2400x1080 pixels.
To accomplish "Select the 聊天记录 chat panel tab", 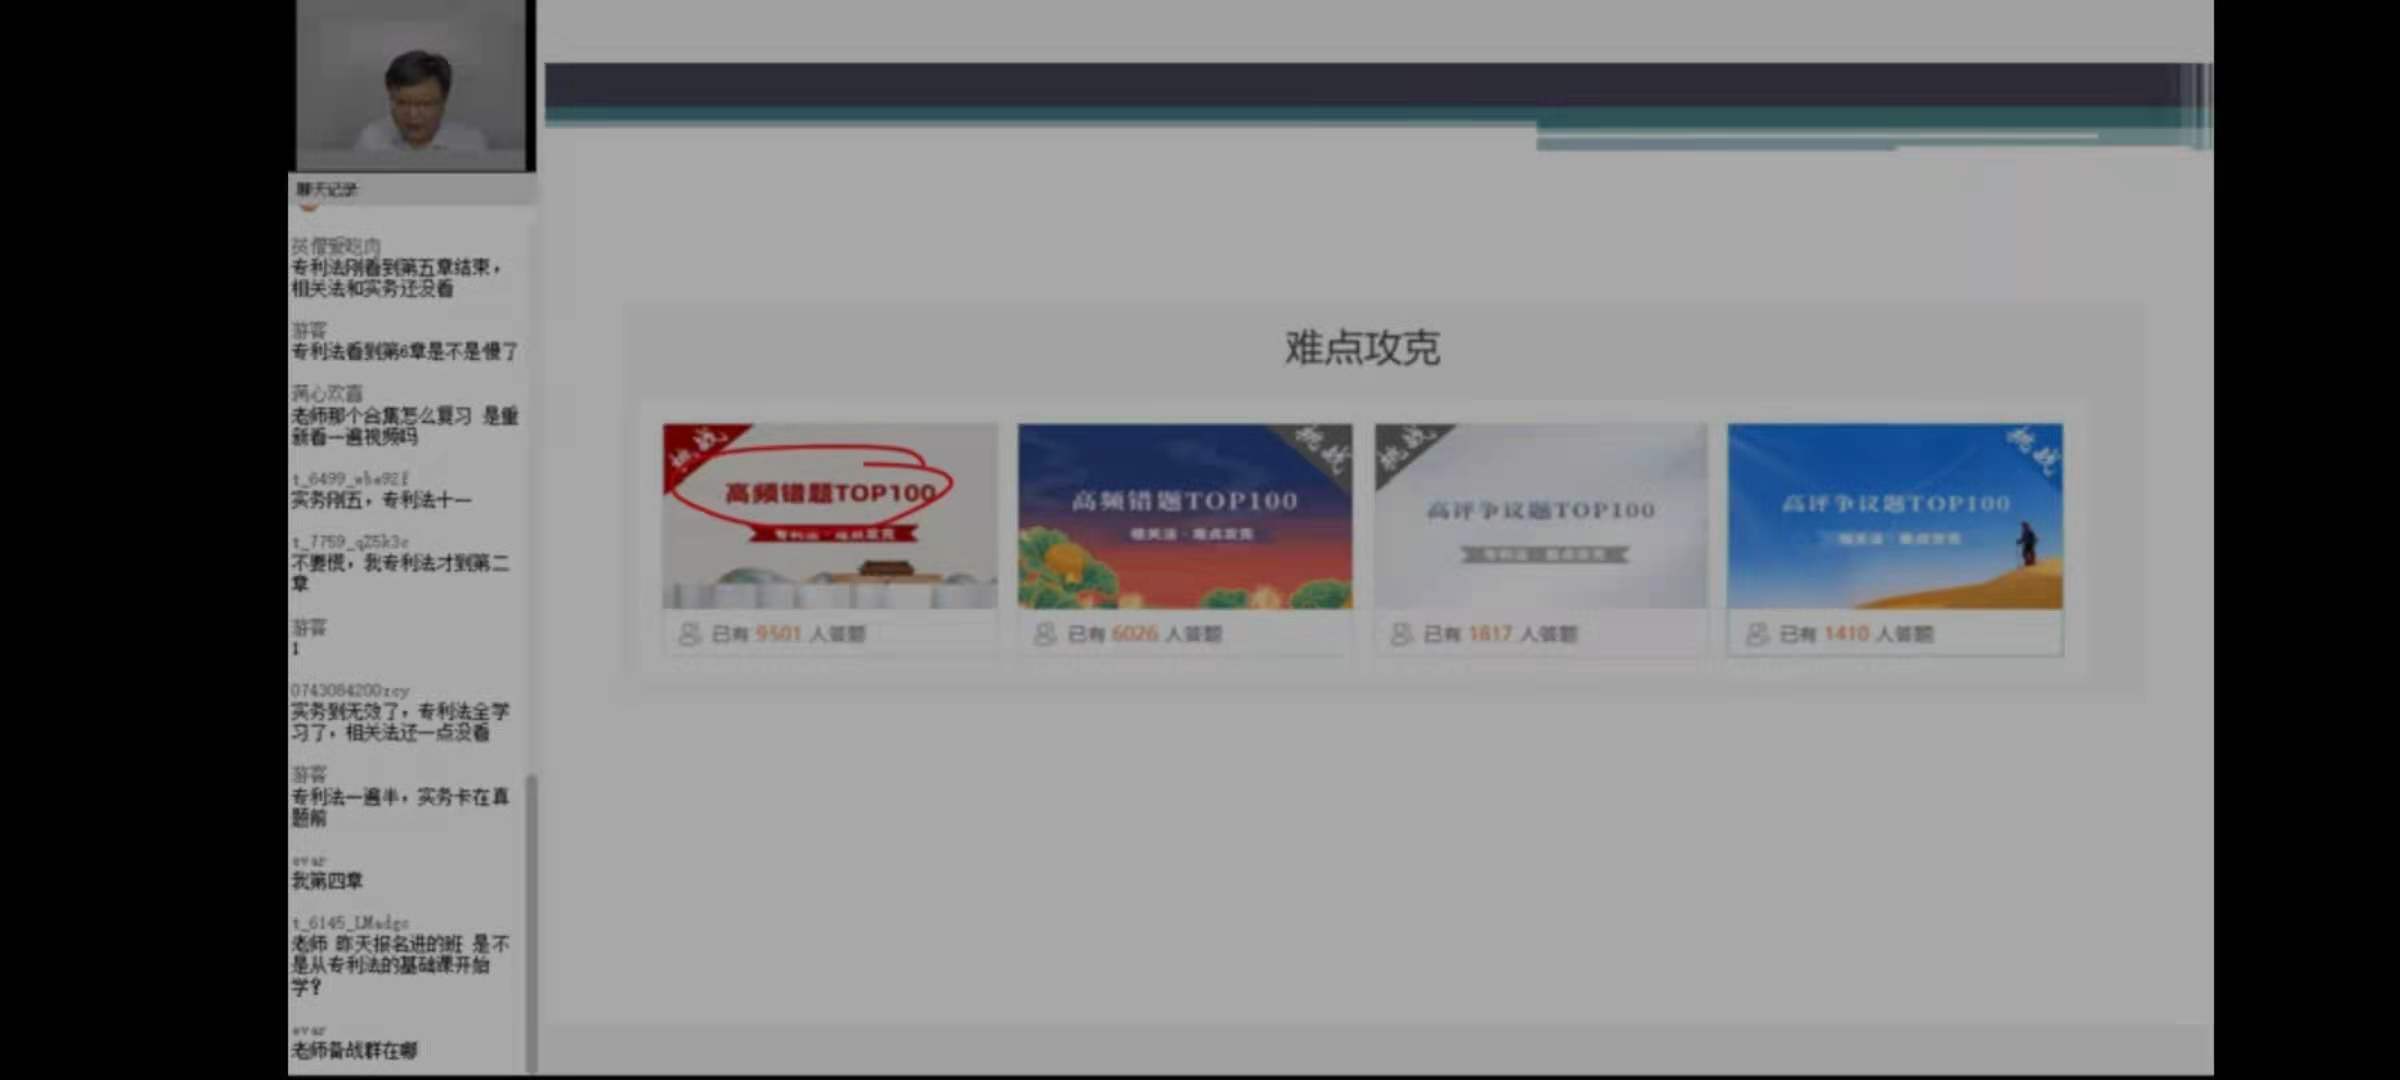I will point(326,189).
